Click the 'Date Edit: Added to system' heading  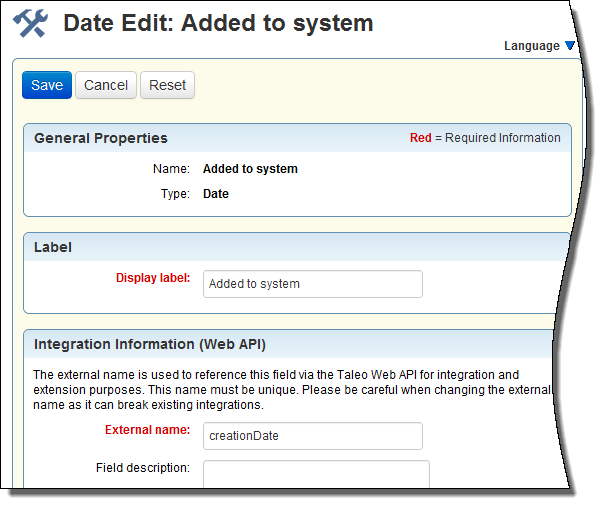218,23
